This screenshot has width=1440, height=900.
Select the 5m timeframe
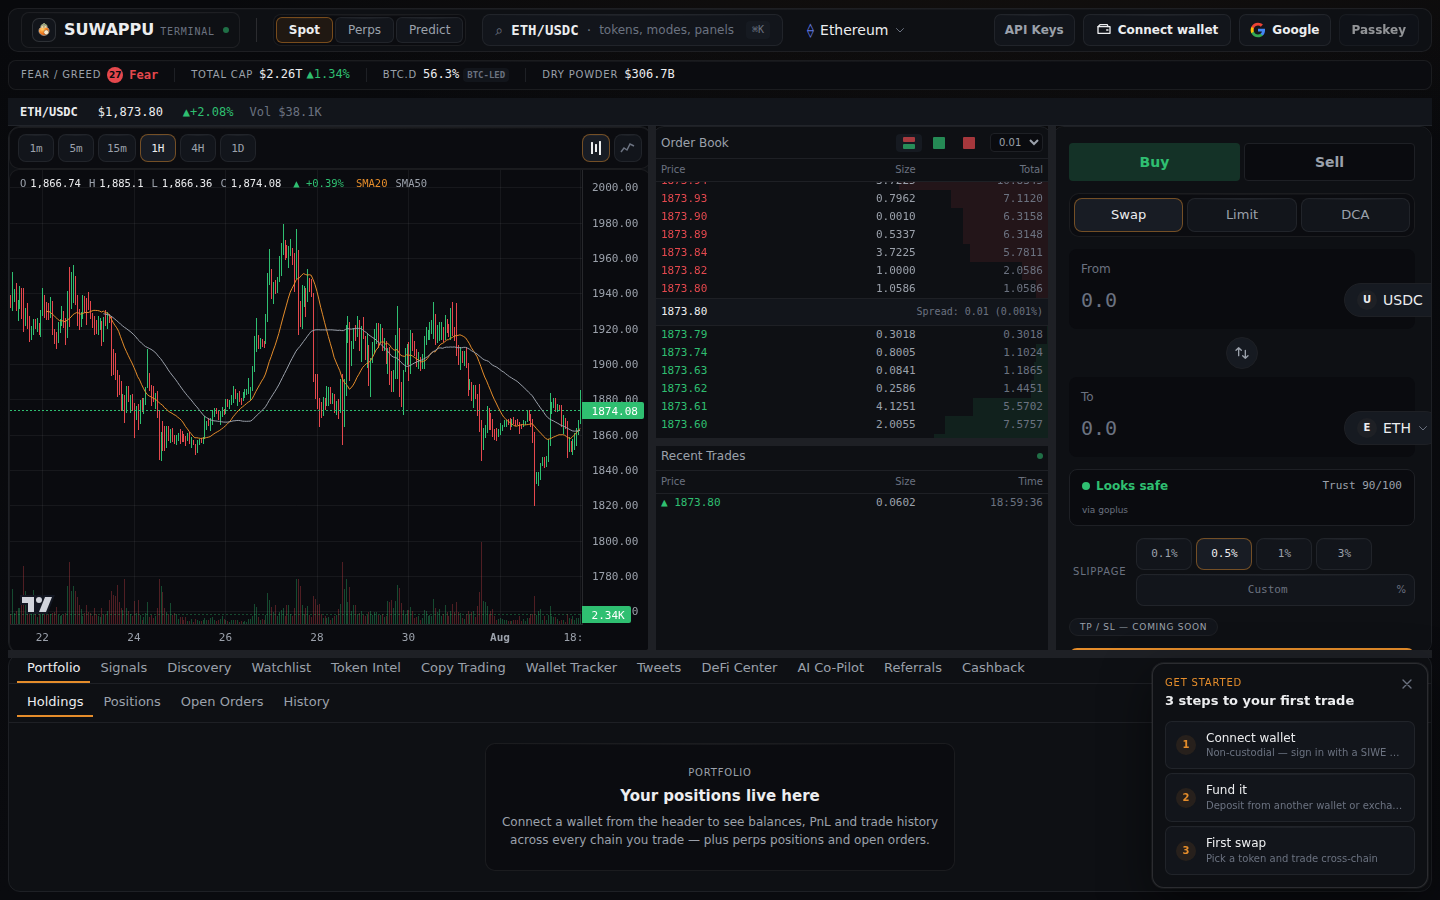tap(76, 148)
